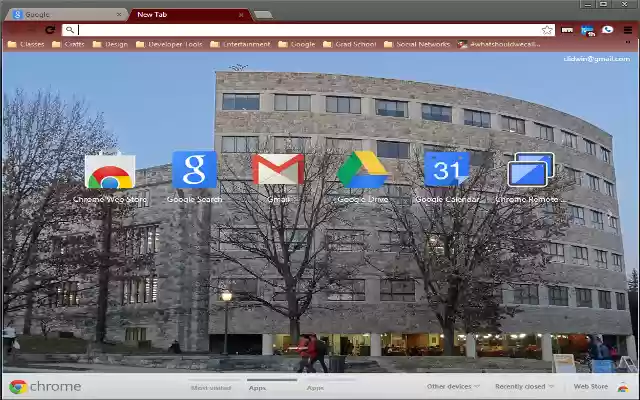The height and width of the screenshot is (400, 640).
Task: Close the New Tab tab
Action: (241, 15)
